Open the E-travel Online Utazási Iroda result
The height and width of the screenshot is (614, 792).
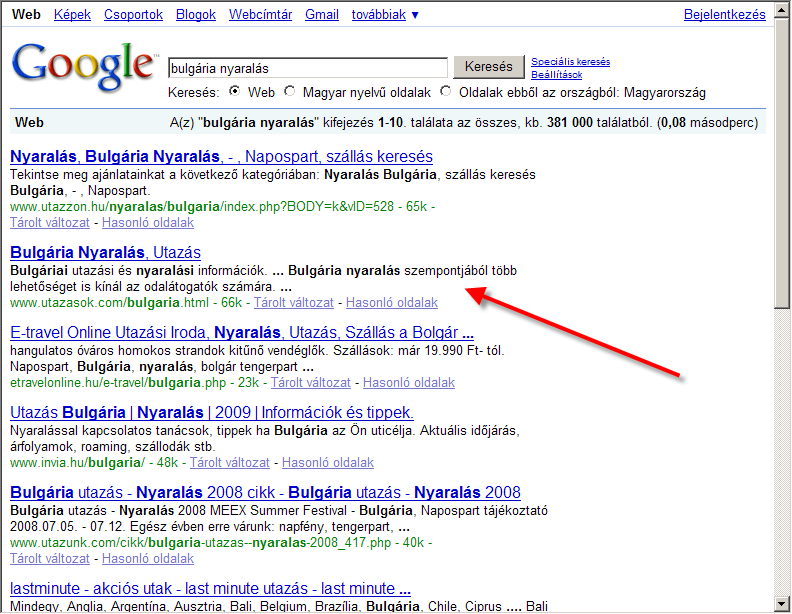(x=242, y=333)
